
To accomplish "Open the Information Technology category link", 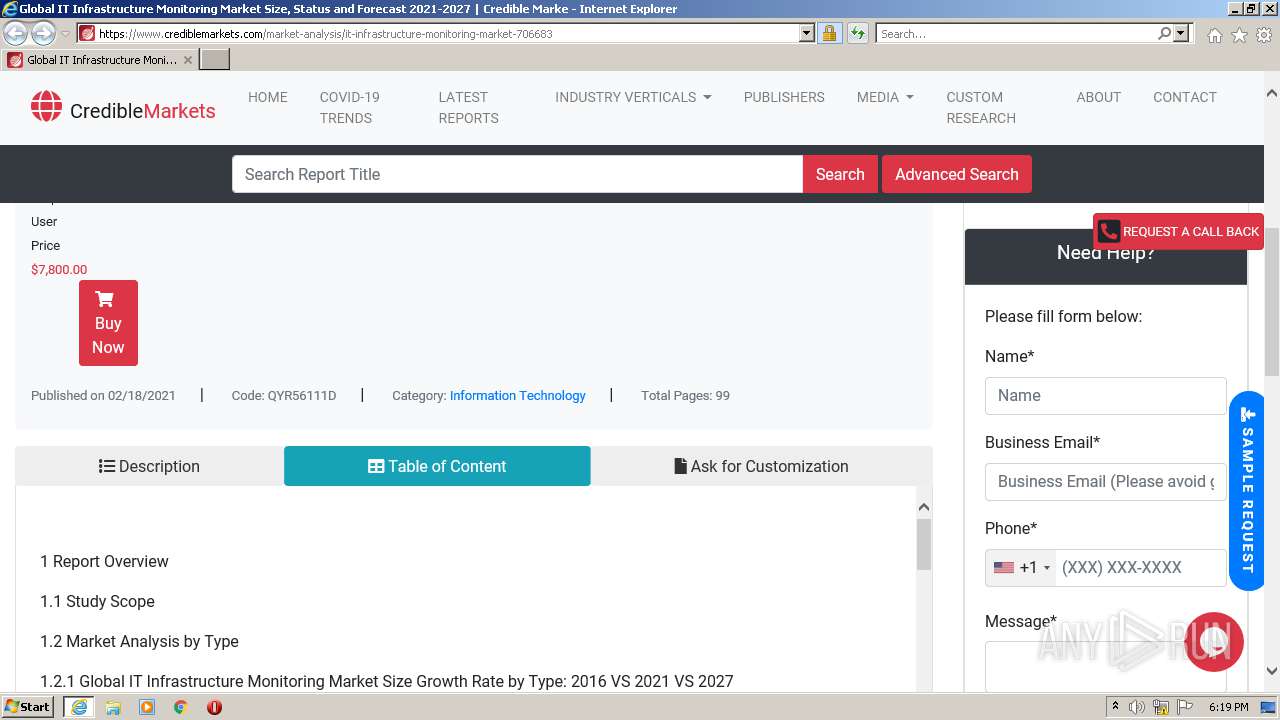I will coord(518,396).
